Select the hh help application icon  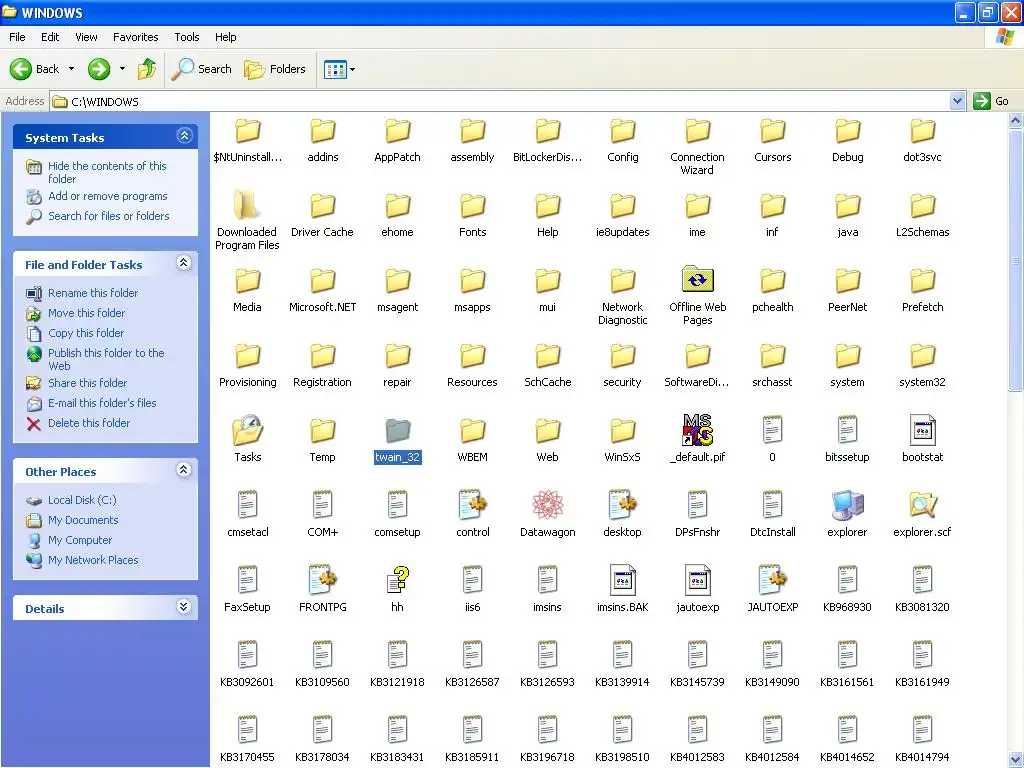(x=398, y=580)
